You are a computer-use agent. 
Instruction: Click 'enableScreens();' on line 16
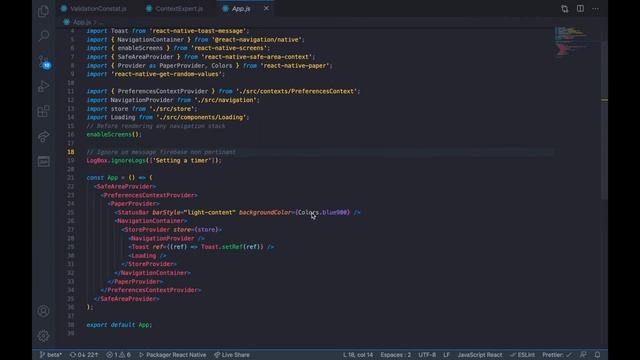[113, 134]
